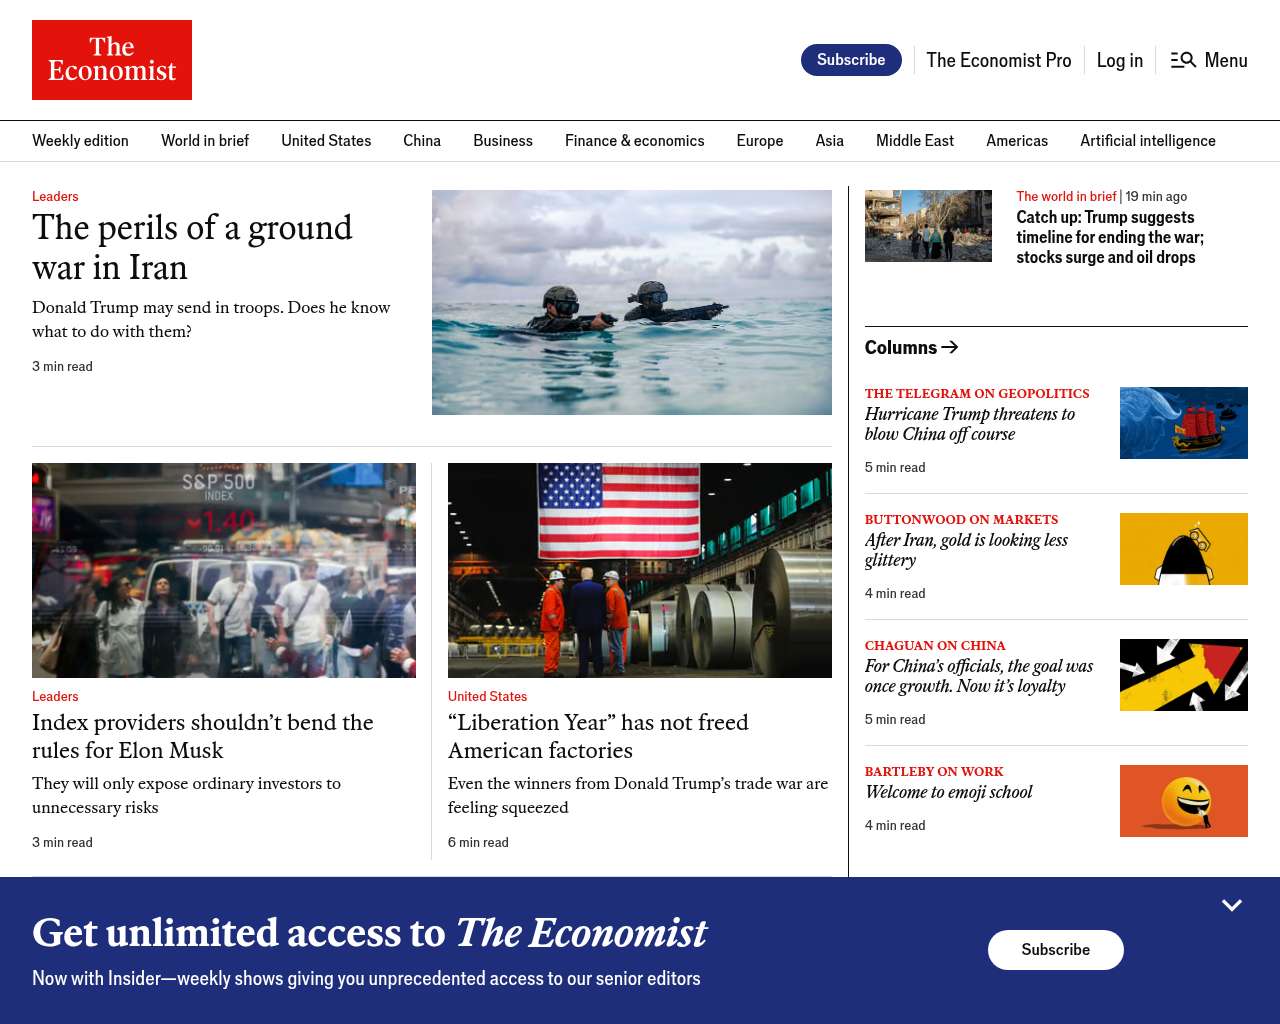Click the Subscribe button in header
Viewport: 1280px width, 1024px height.
(851, 60)
